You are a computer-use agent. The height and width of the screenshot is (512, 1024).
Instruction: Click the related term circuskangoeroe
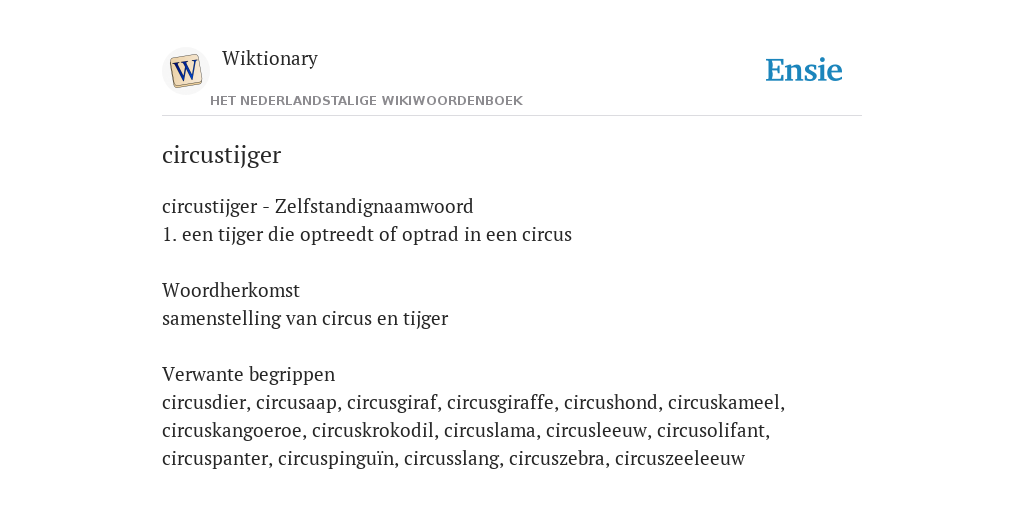click(232, 431)
